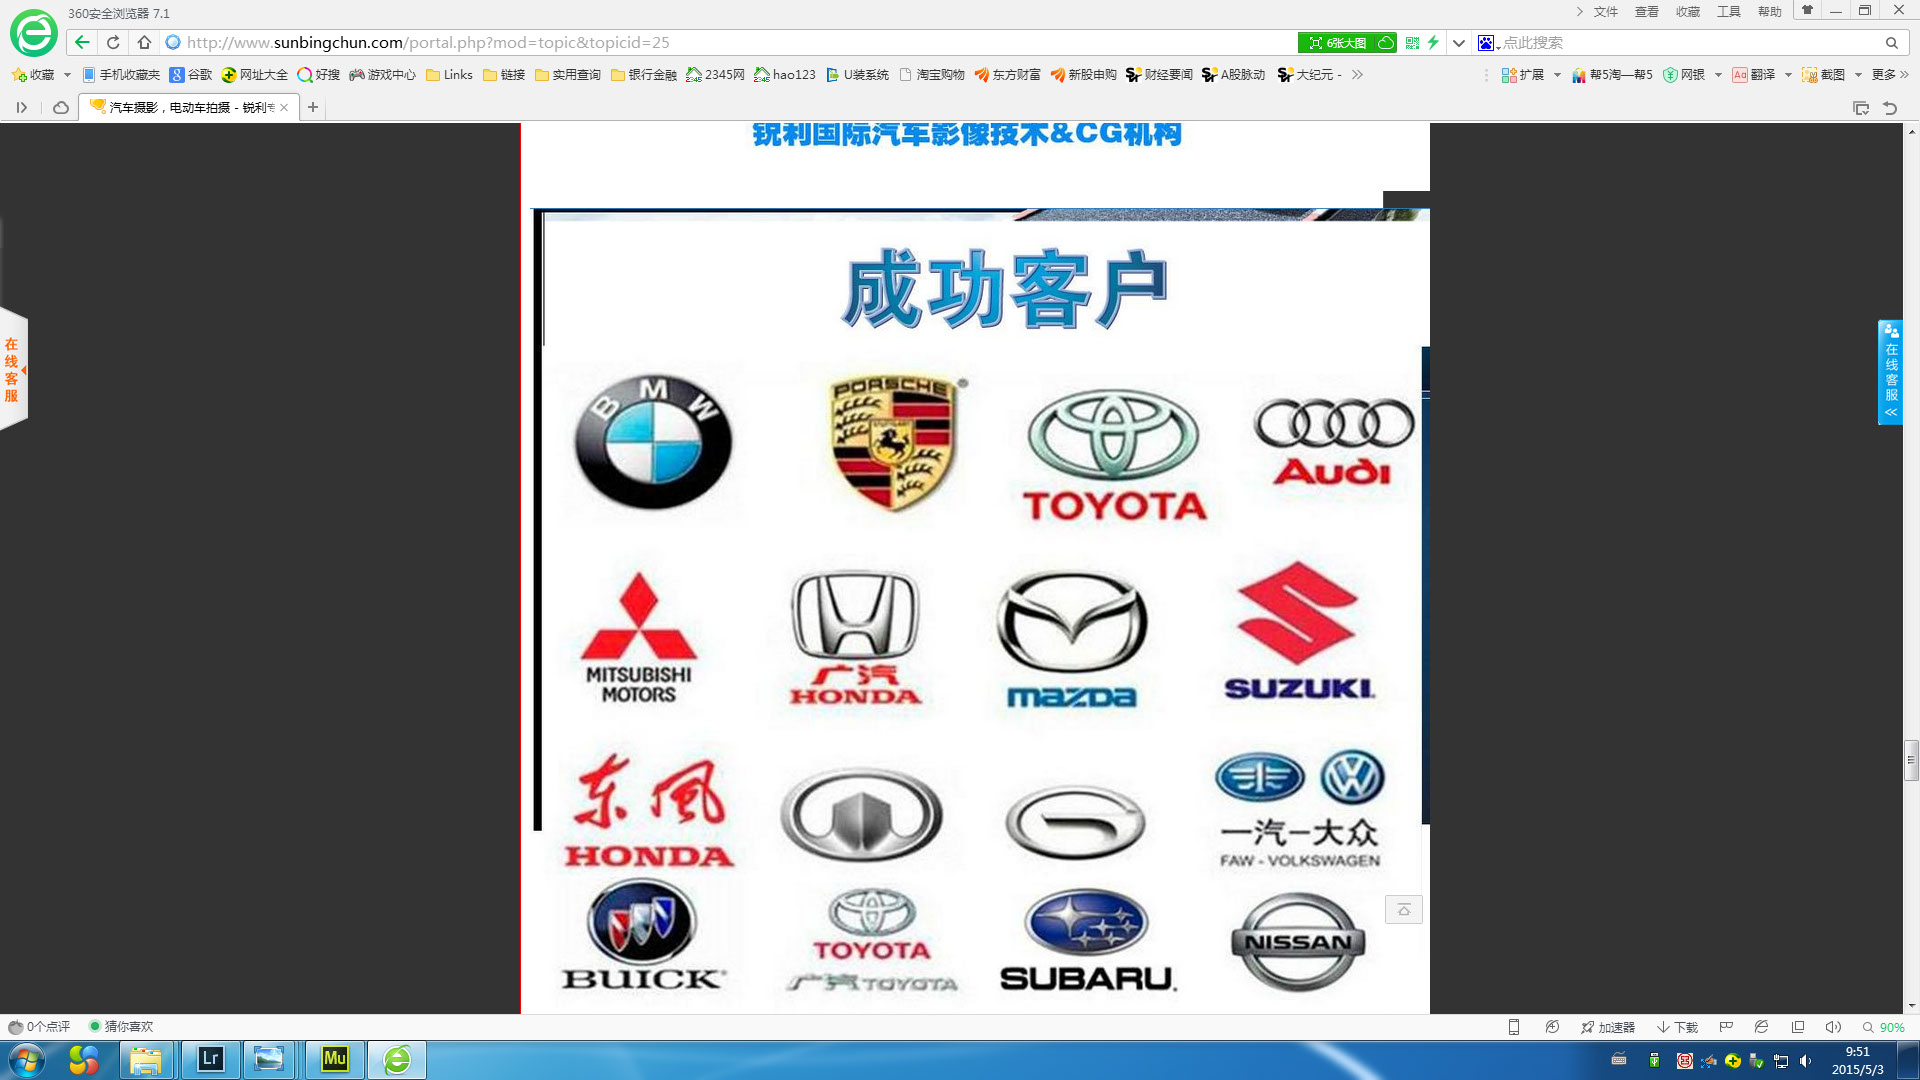1920x1080 pixels.
Task: Click the 加速器 accelerator status item
Action: [1608, 1027]
